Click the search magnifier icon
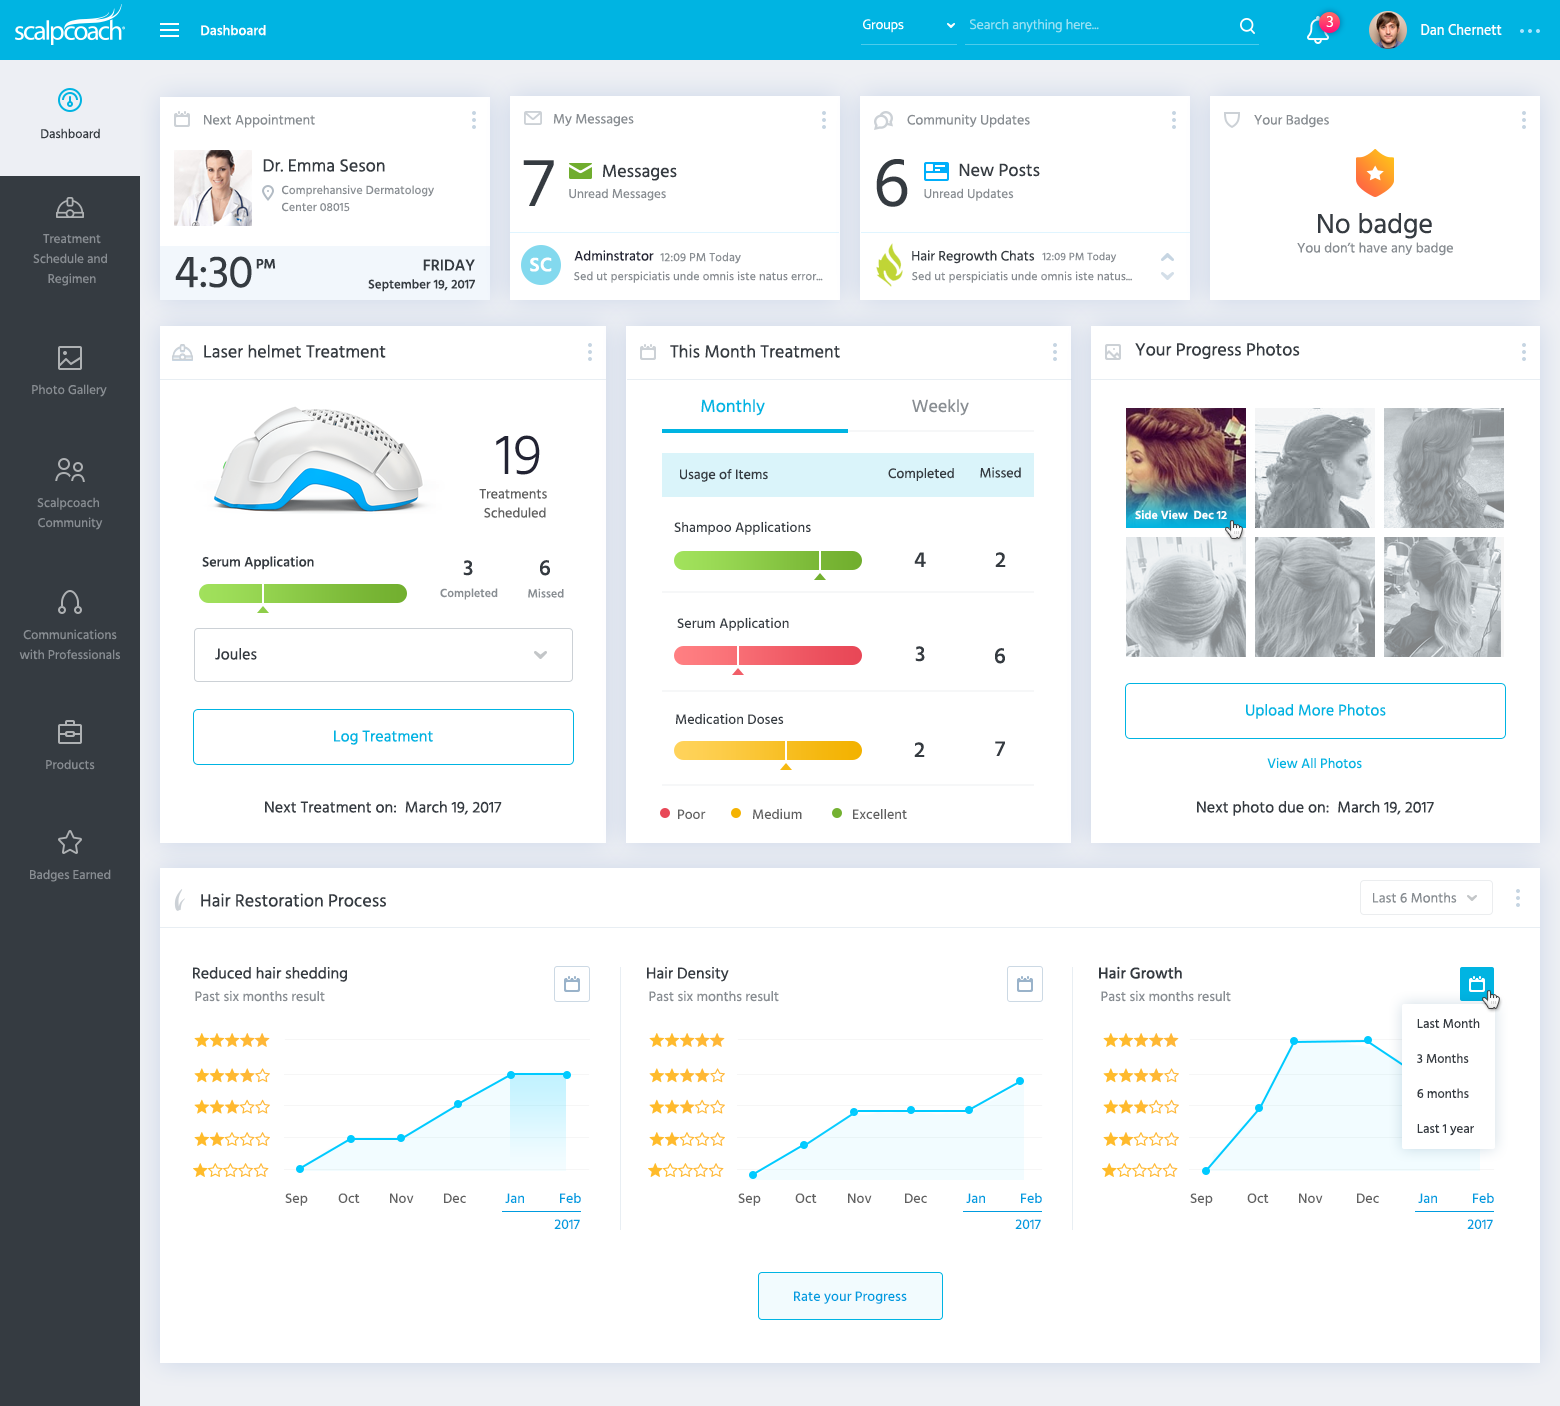This screenshot has width=1560, height=1406. click(x=1247, y=26)
